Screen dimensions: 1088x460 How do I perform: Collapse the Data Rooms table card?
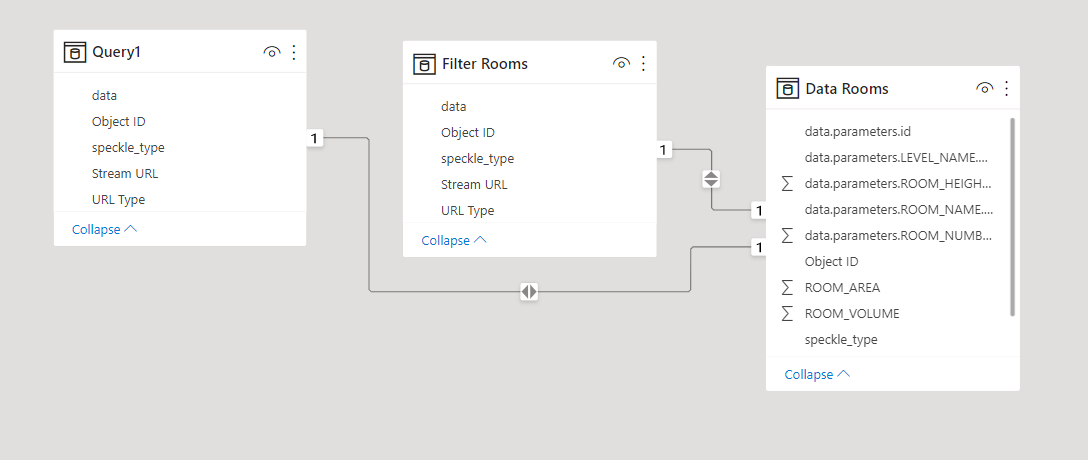click(x=817, y=374)
